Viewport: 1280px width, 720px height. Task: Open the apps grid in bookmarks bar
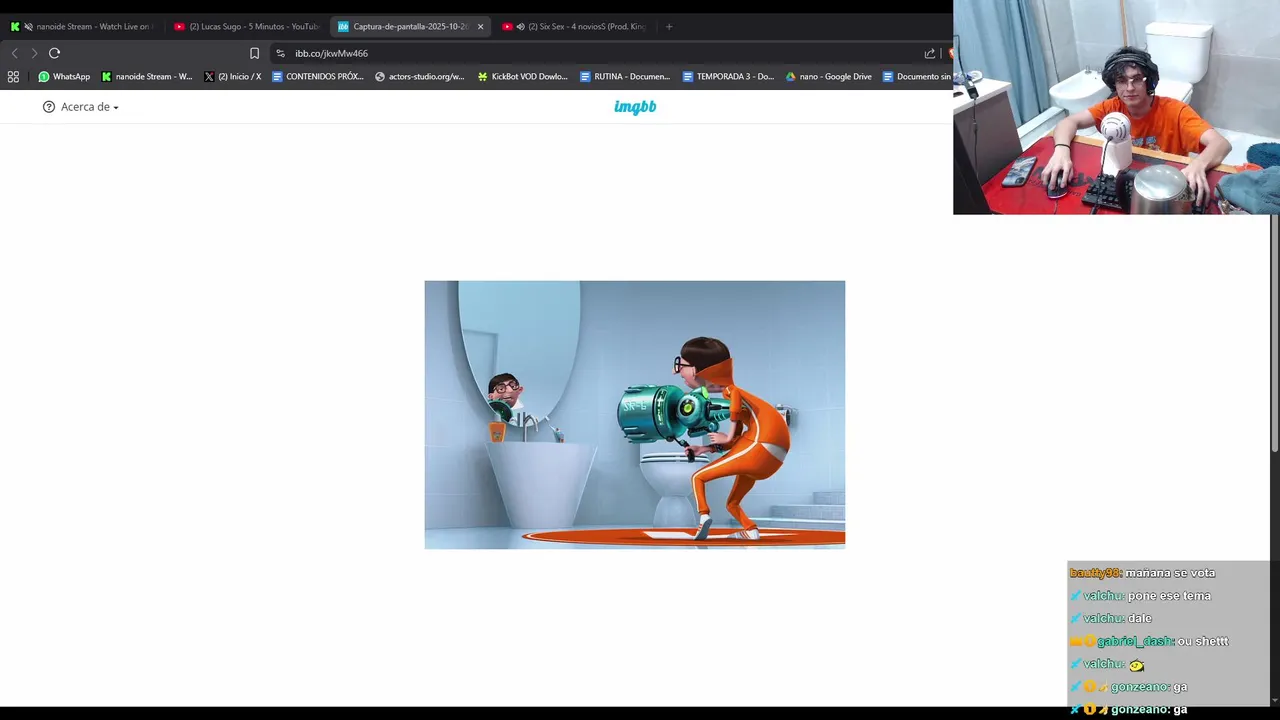point(13,76)
